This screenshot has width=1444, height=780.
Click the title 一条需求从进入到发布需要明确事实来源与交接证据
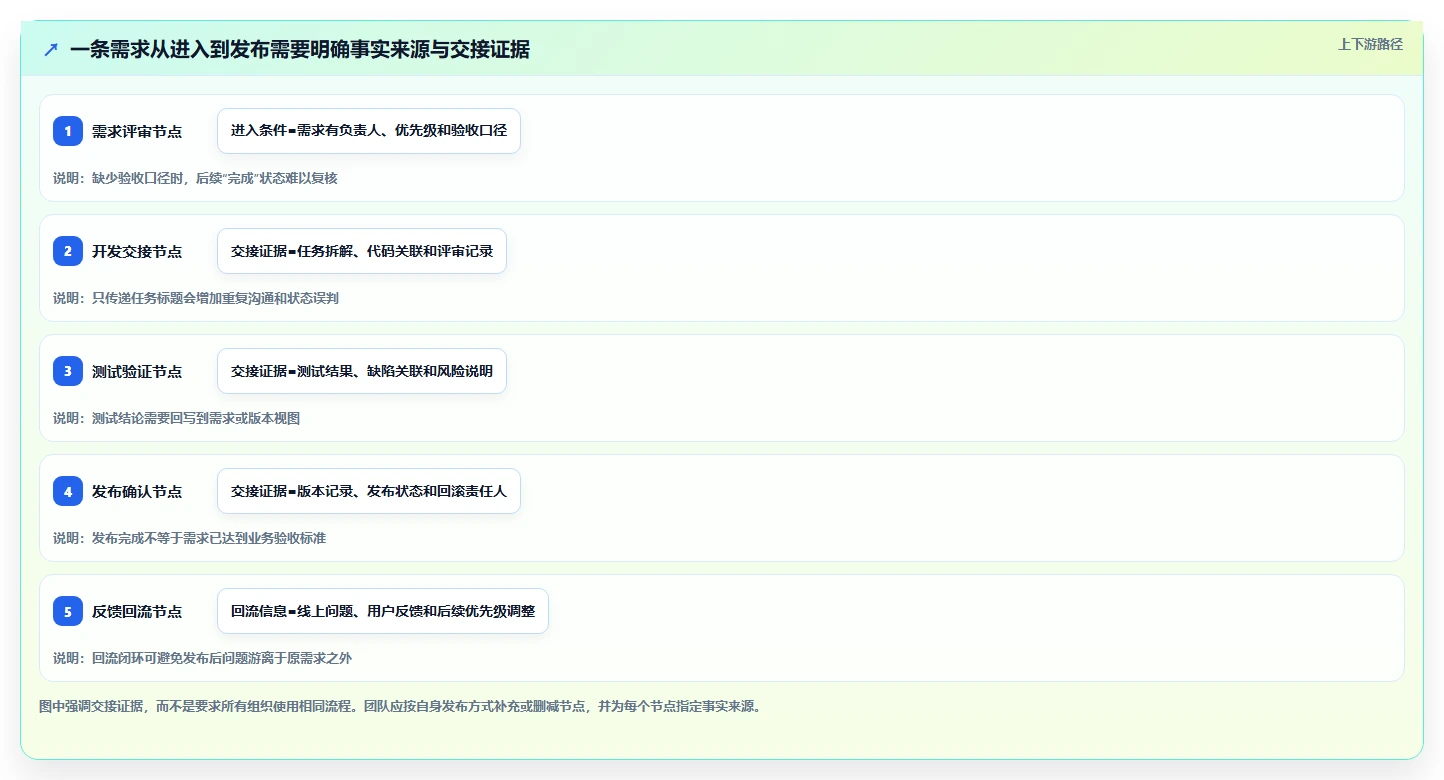(300, 50)
